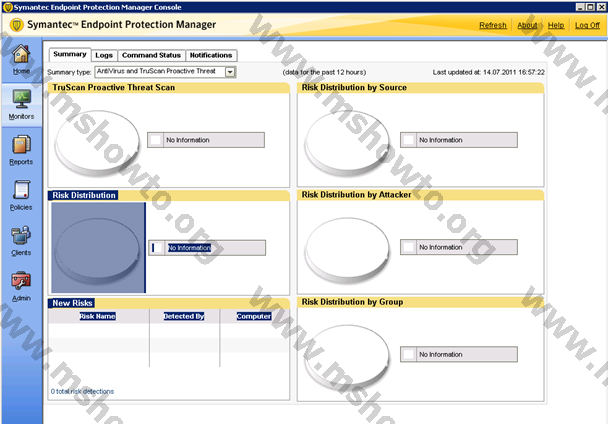
Task: Open the Summary type dropdown arrow
Action: (230, 72)
